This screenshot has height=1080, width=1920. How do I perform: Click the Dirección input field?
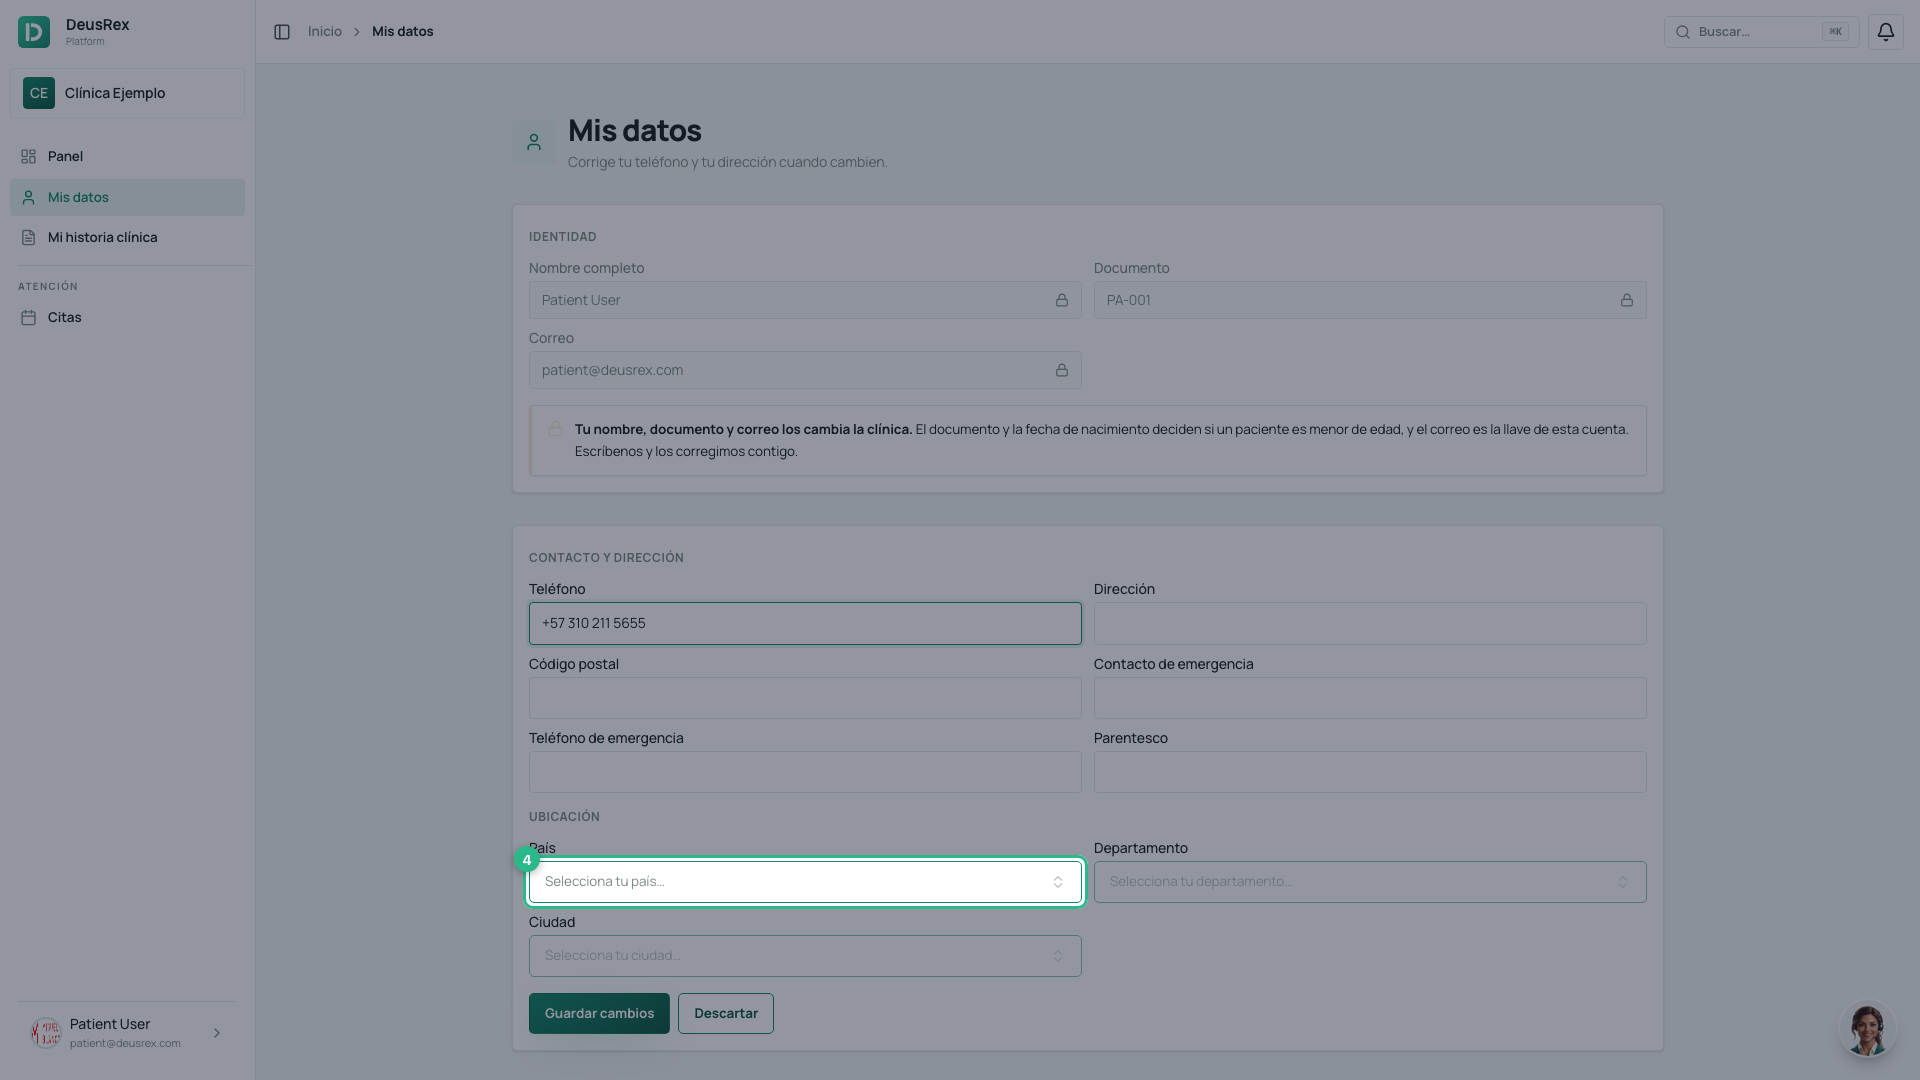coord(1370,623)
